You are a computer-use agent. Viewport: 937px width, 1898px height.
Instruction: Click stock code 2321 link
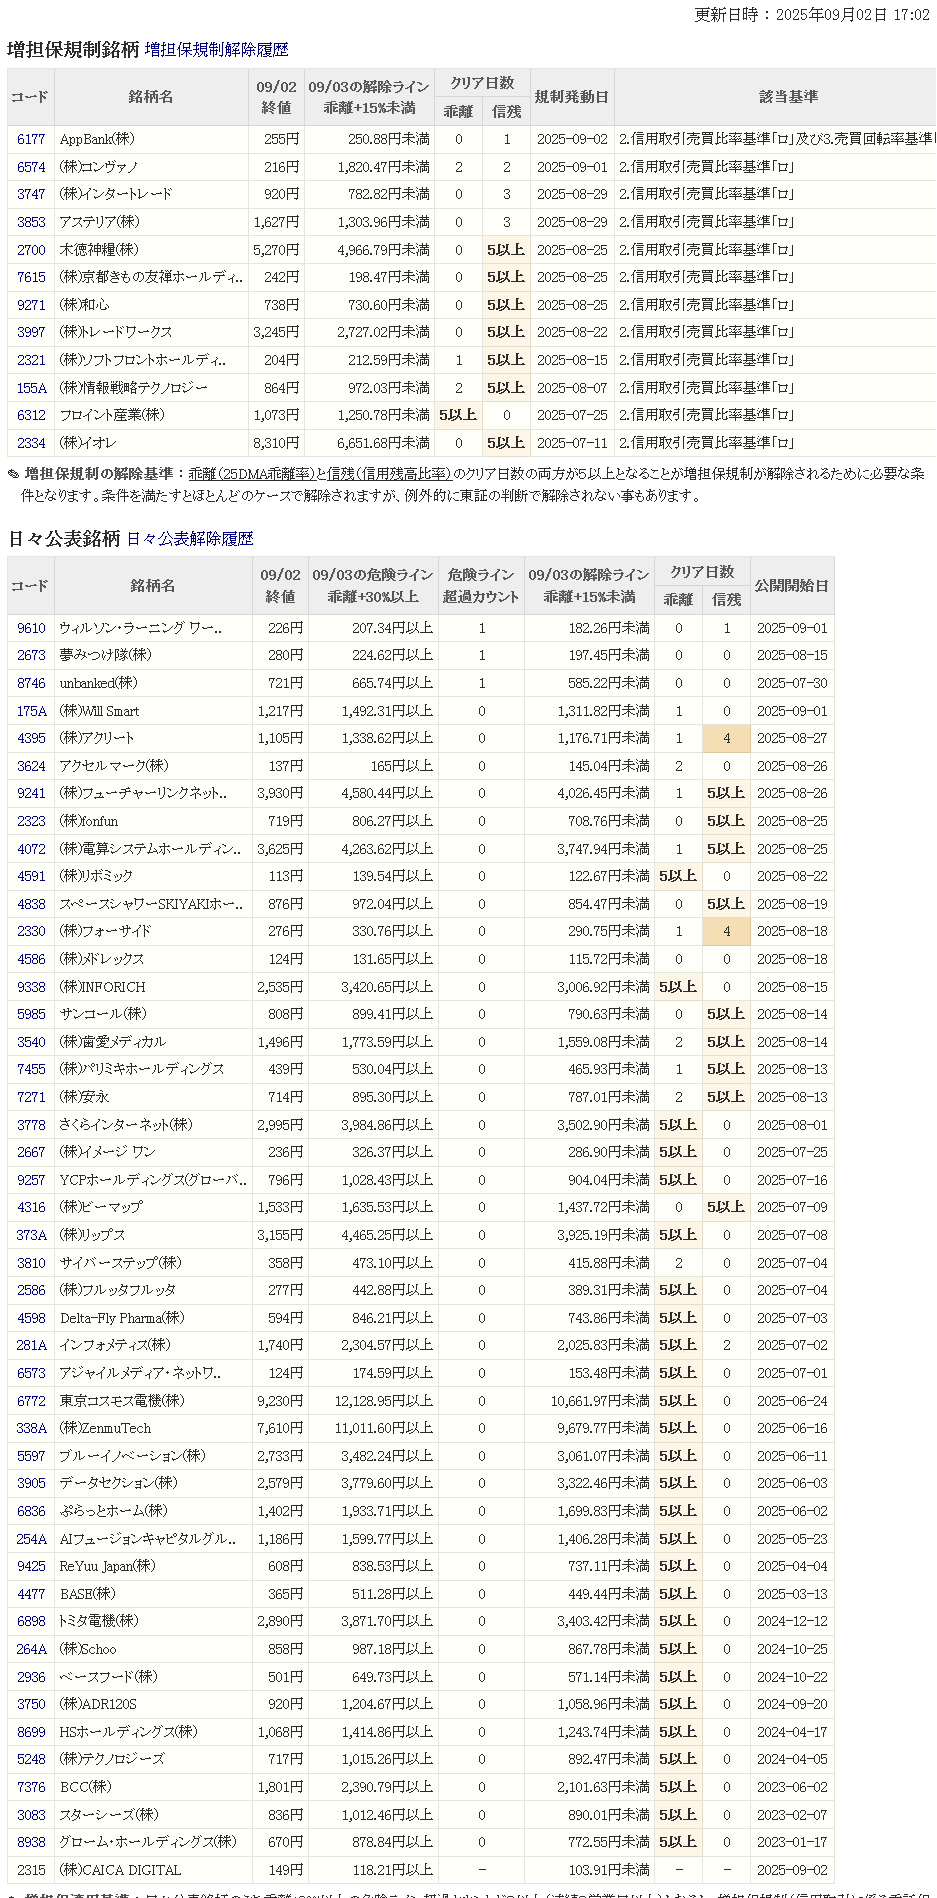tap(31, 360)
